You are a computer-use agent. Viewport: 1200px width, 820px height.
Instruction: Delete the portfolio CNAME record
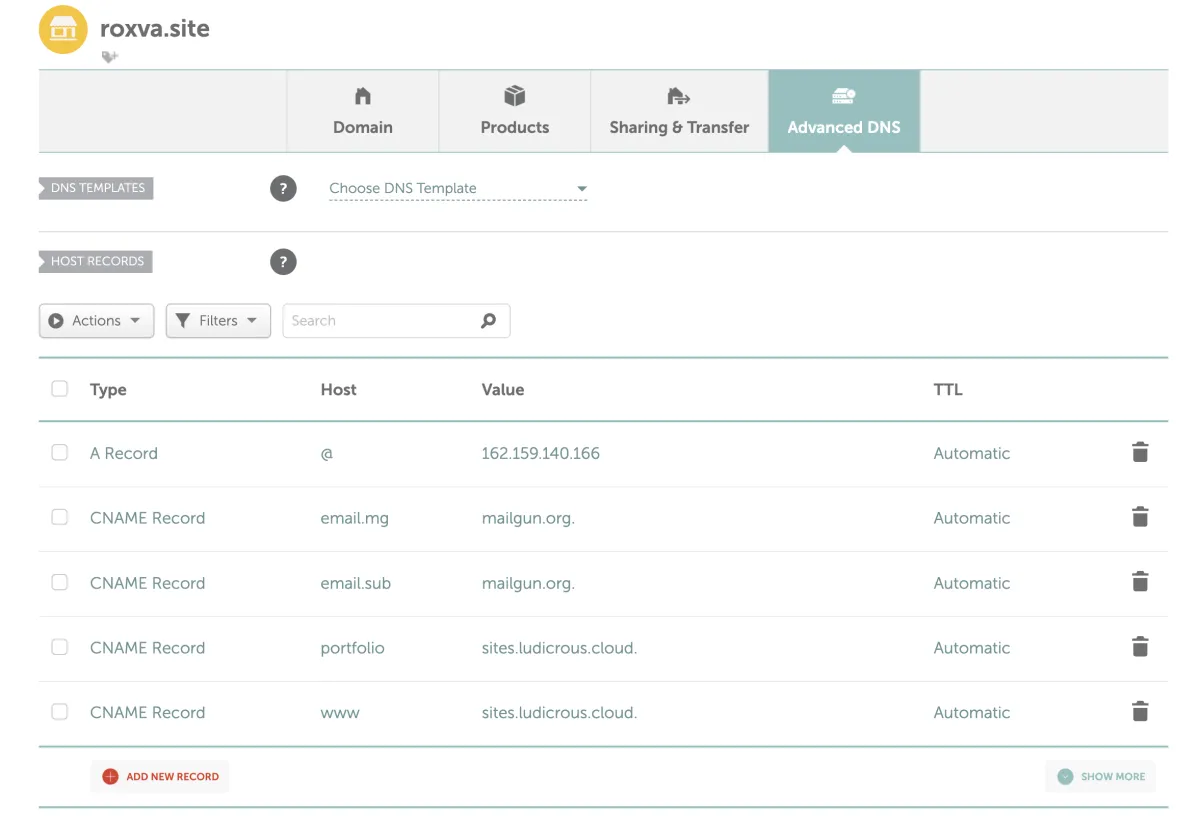click(x=1139, y=647)
